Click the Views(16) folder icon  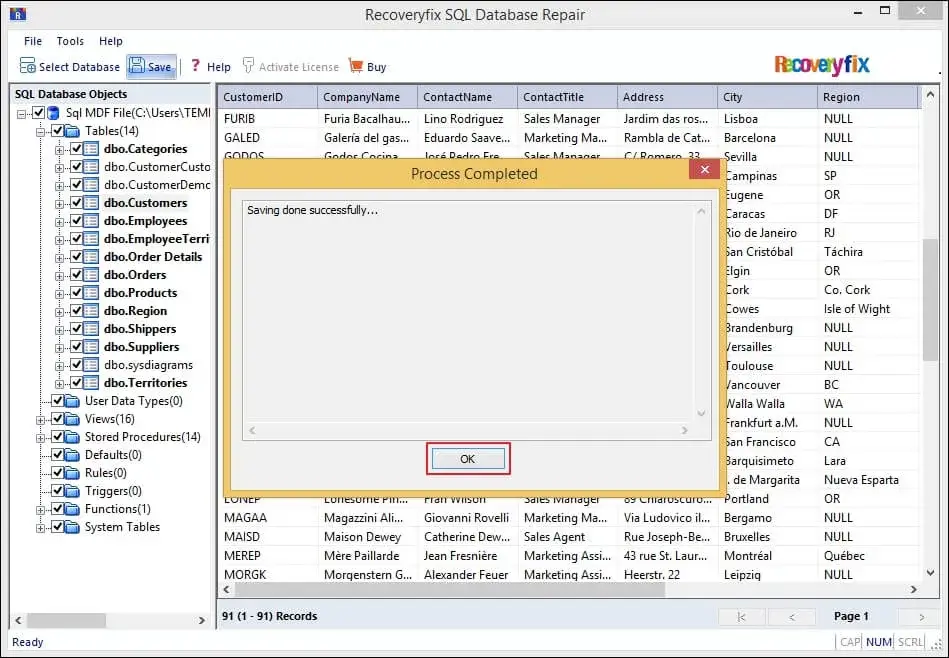click(x=72, y=419)
